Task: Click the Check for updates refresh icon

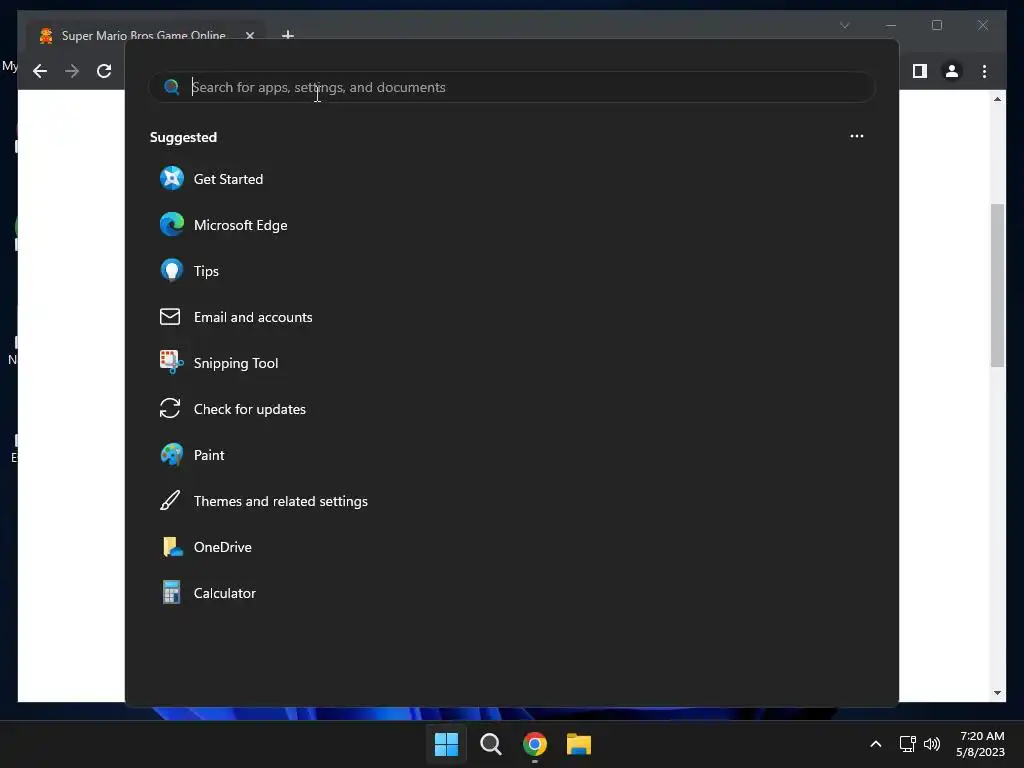Action: pos(170,409)
